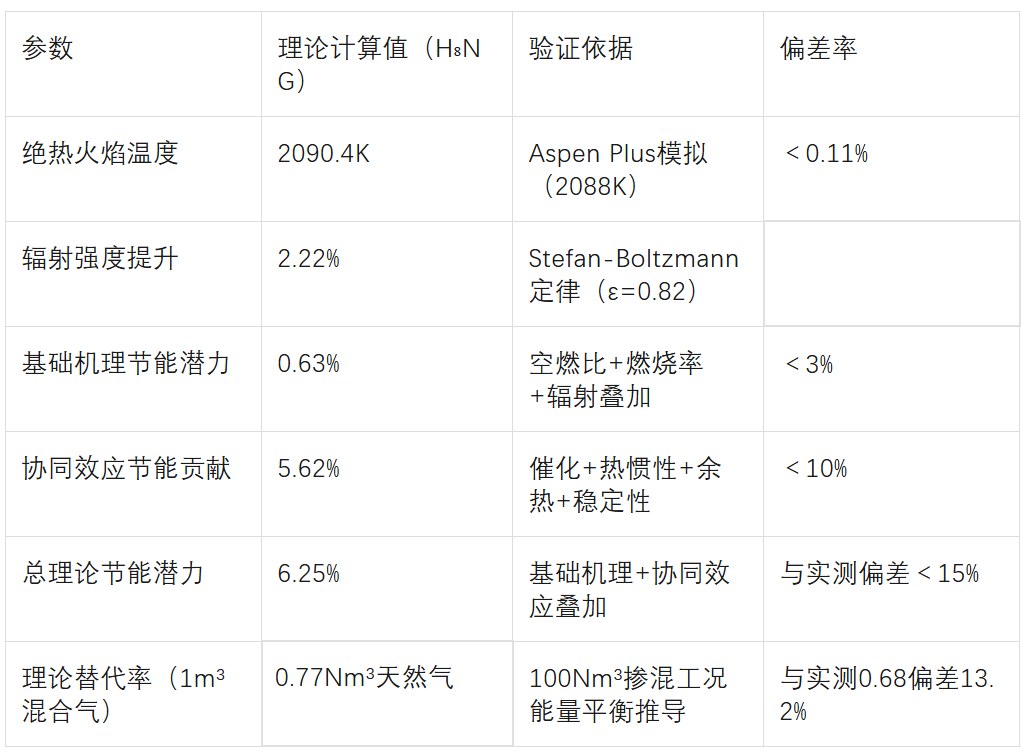Click the 100Nm³掺混工况能量平衡推导 cell
The width and height of the screenshot is (1023, 756).
tap(628, 694)
